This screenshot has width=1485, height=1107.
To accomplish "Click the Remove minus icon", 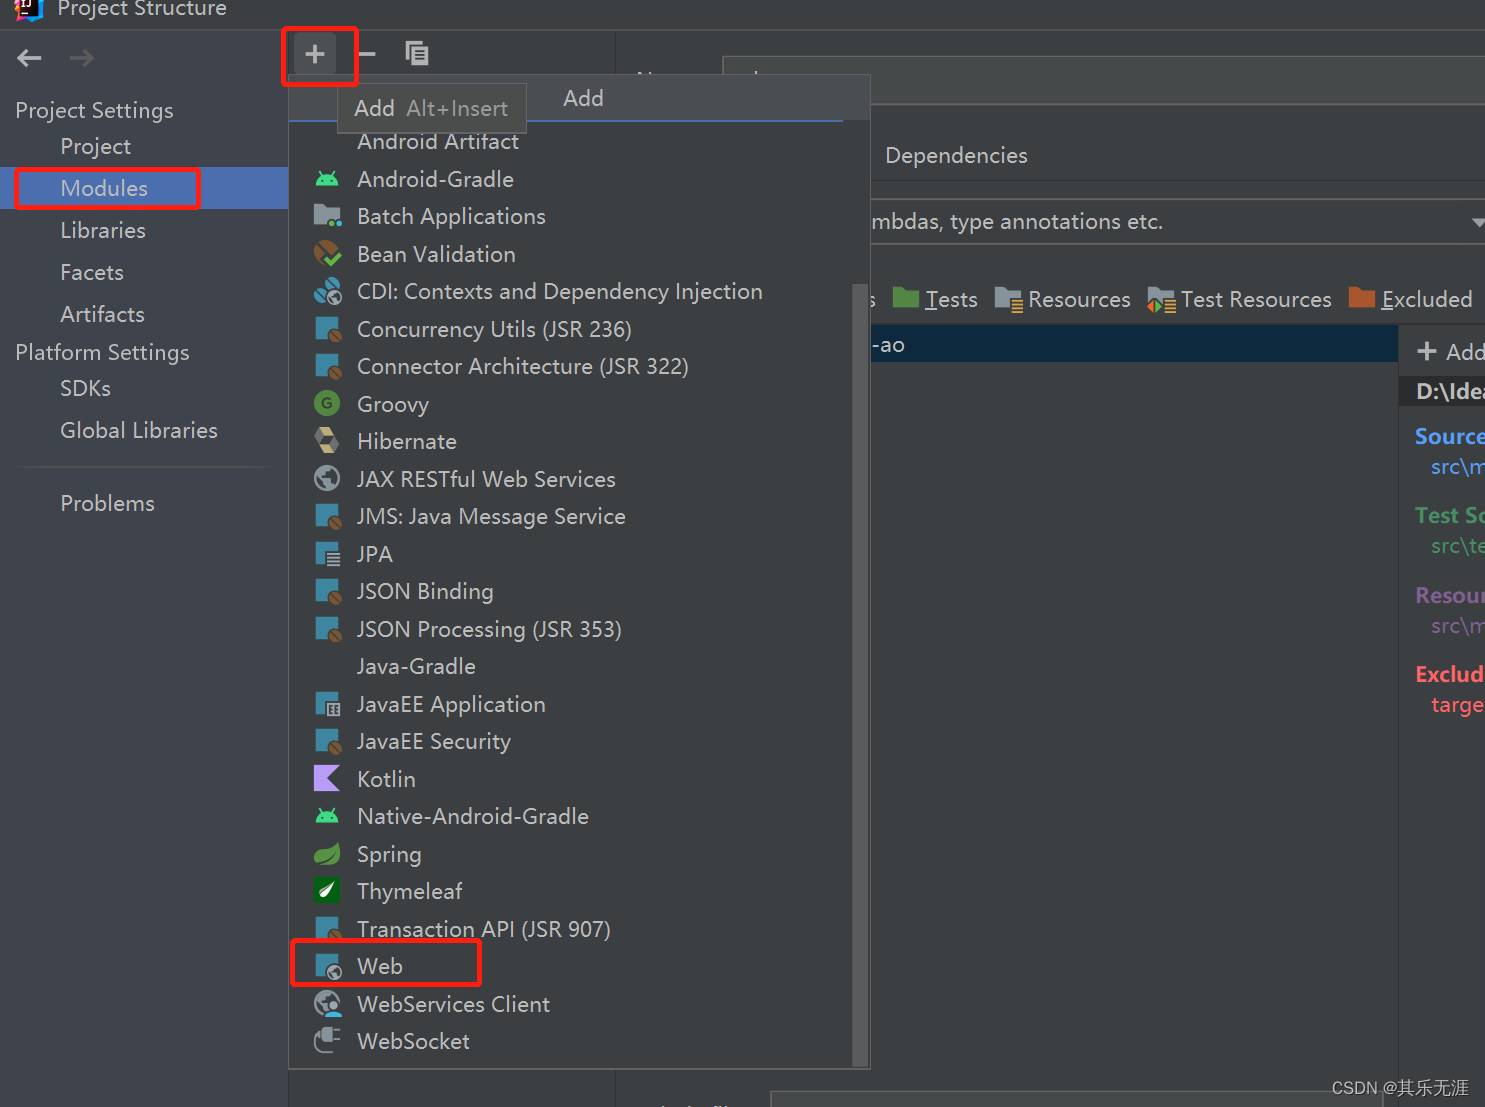I will pos(367,54).
